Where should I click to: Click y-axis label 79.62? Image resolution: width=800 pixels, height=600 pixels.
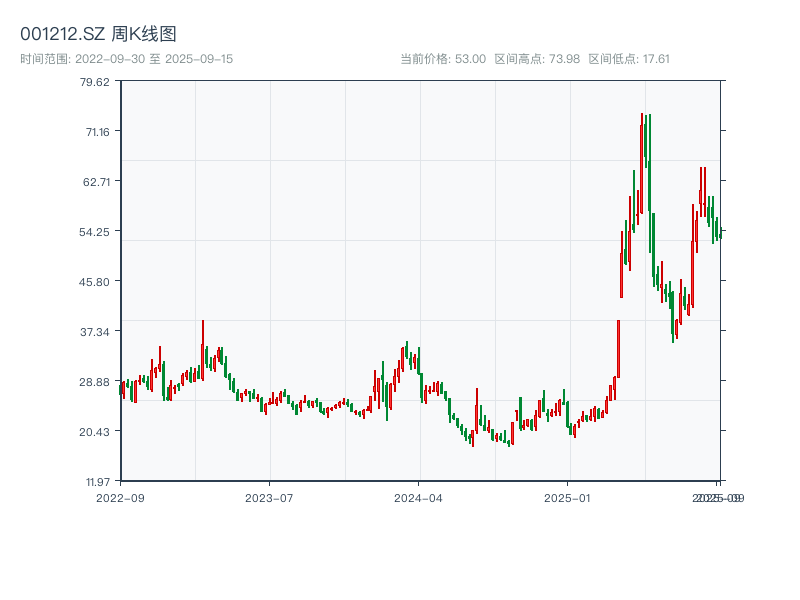point(95,82)
